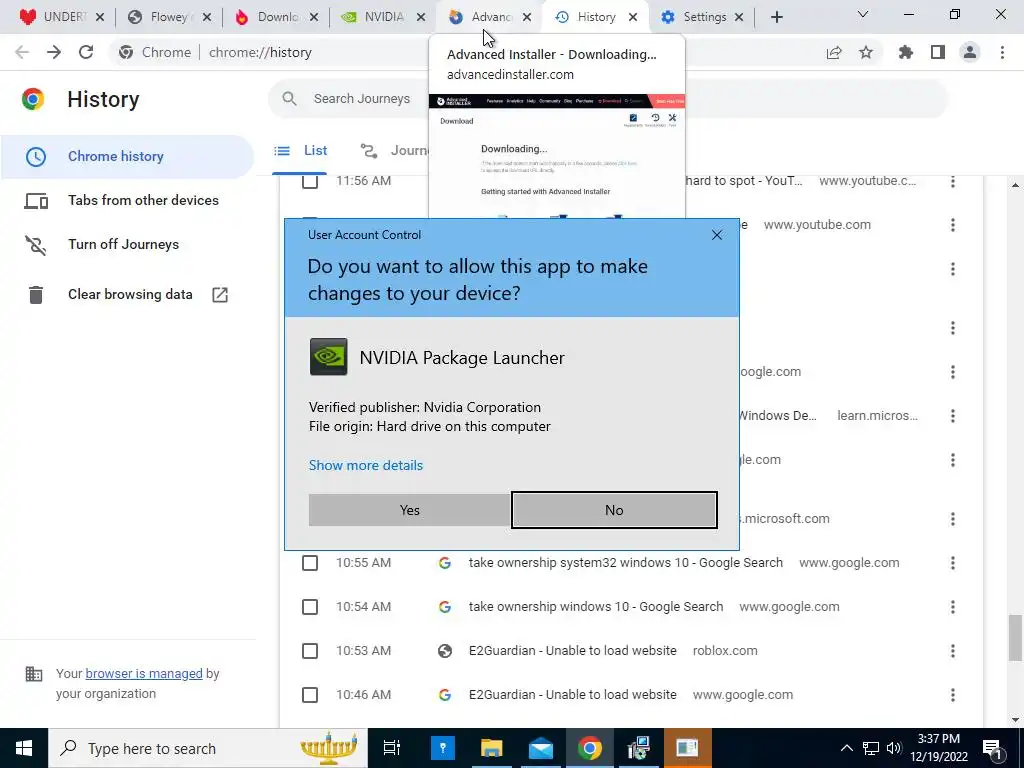Click the network tray icon

pos(871,748)
